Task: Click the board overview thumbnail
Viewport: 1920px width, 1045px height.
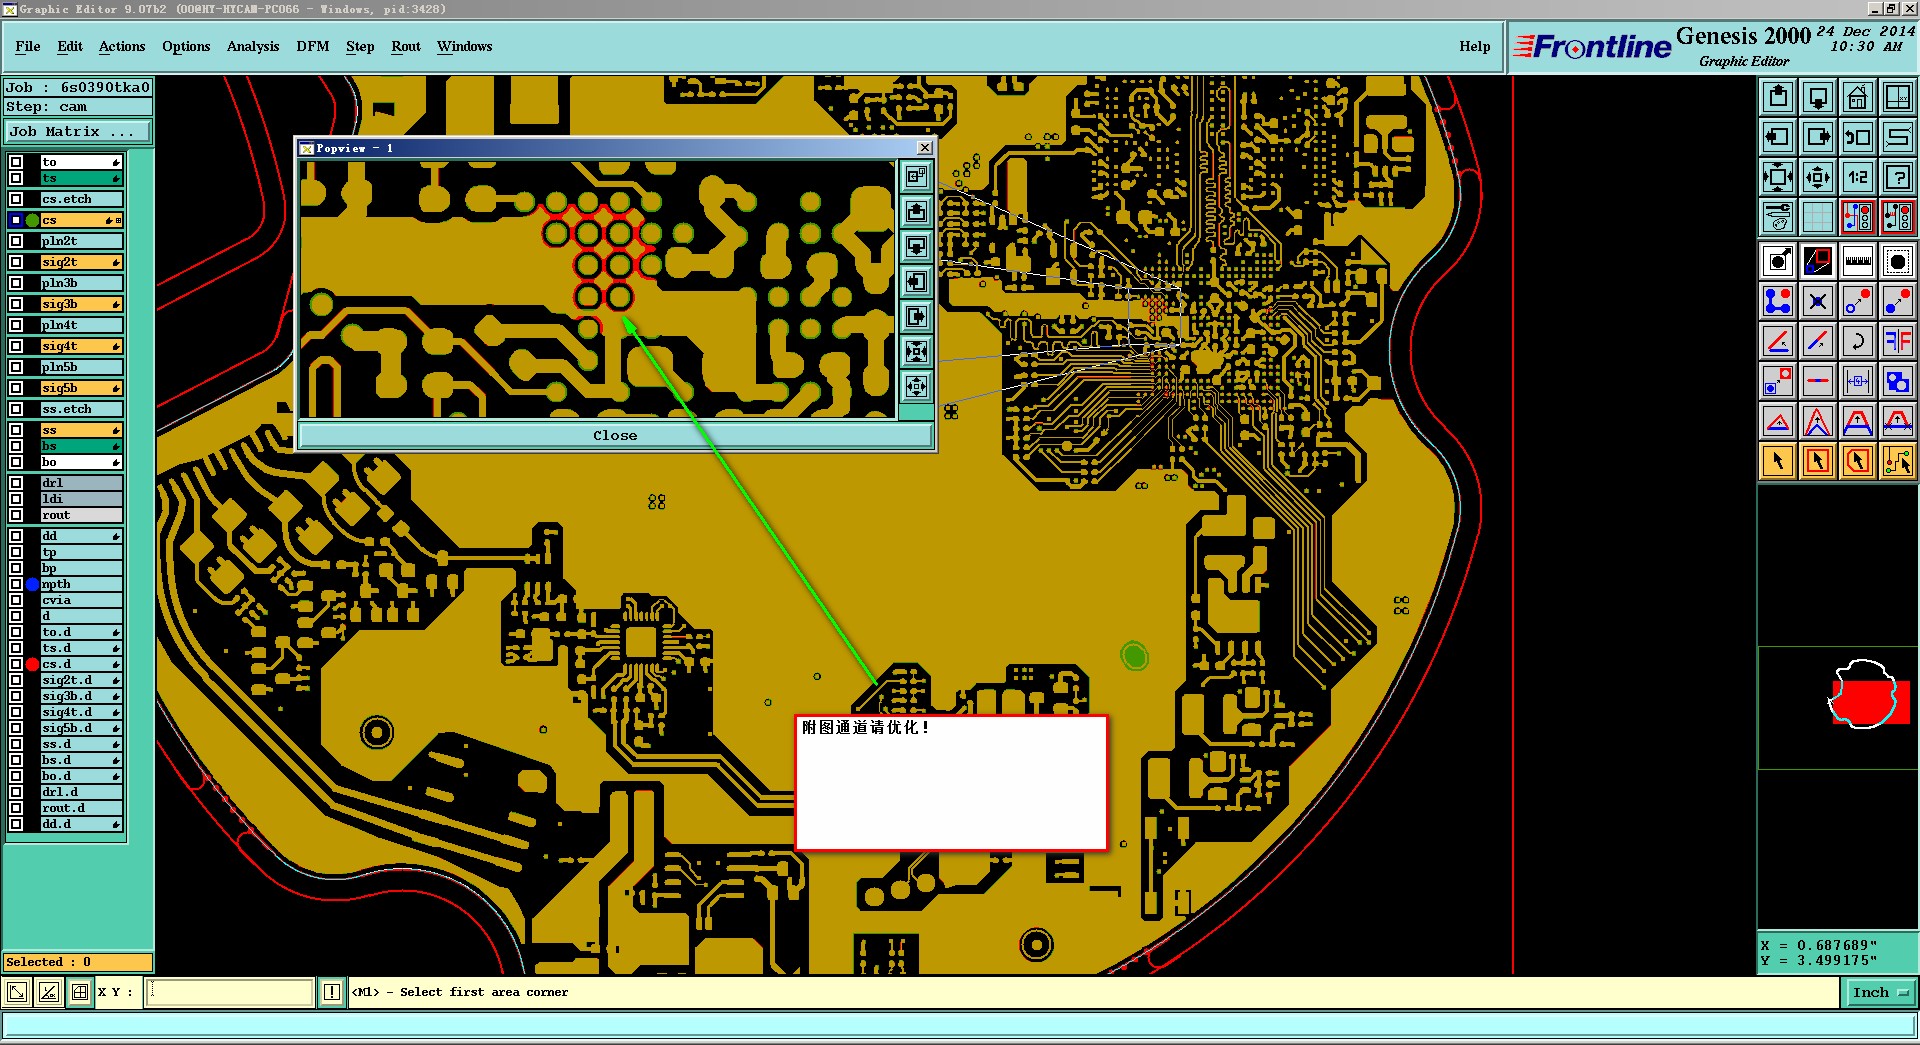Action: click(1838, 708)
